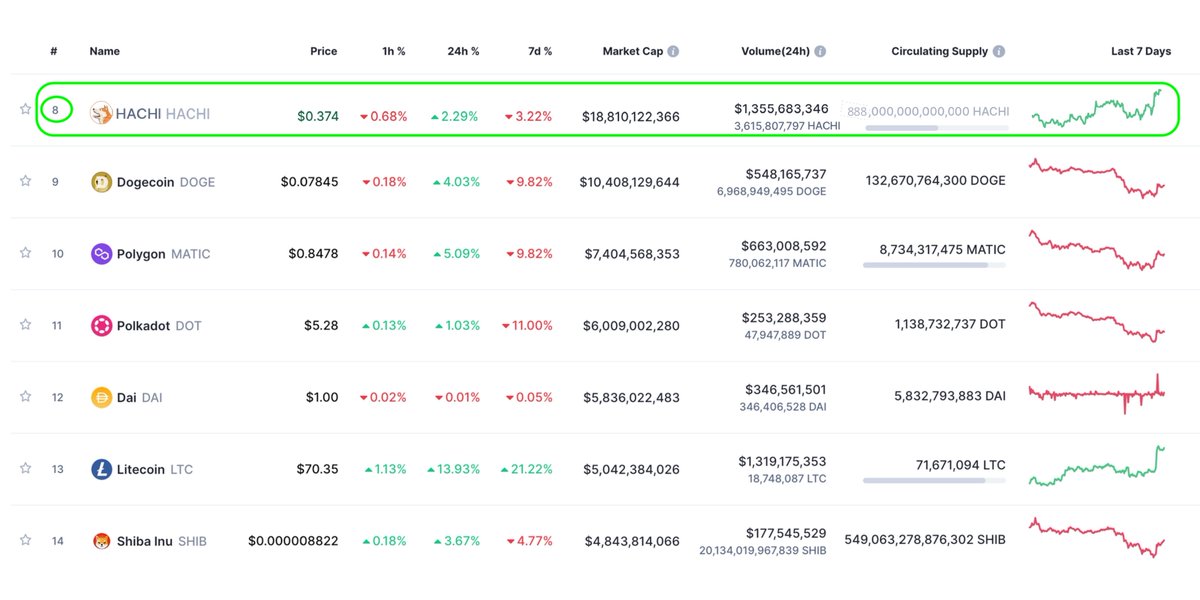Click Dai price $1.00
The width and height of the screenshot is (1200, 600).
tap(322, 397)
